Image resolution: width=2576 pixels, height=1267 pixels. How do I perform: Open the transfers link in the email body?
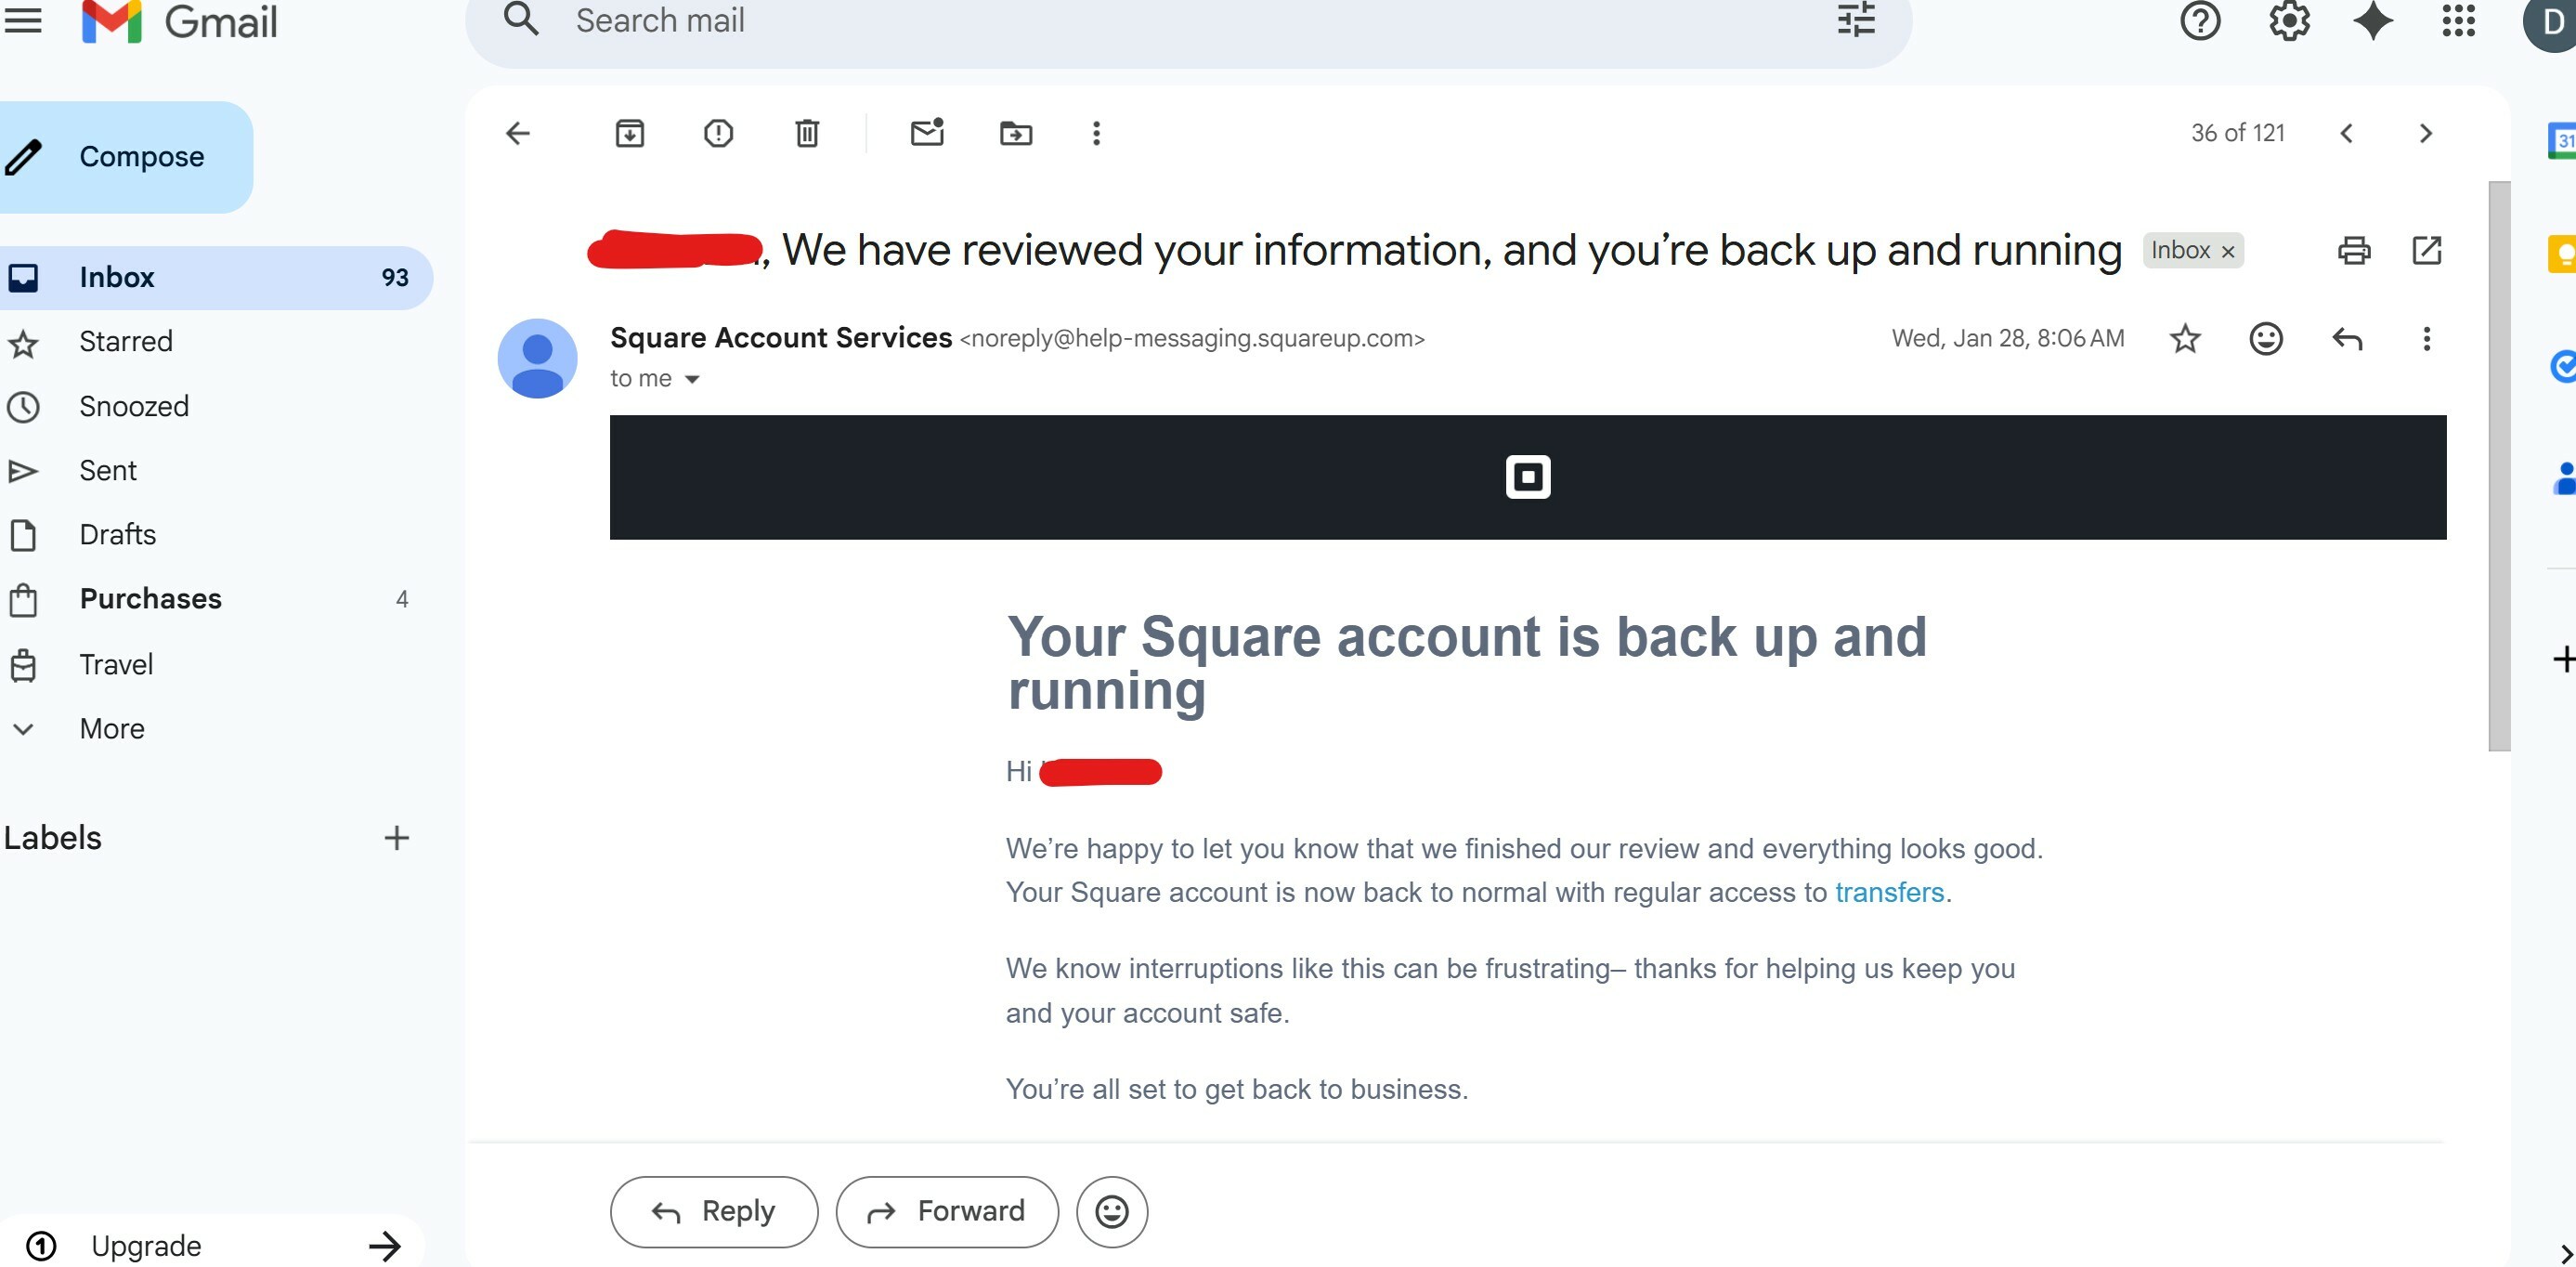1889,891
